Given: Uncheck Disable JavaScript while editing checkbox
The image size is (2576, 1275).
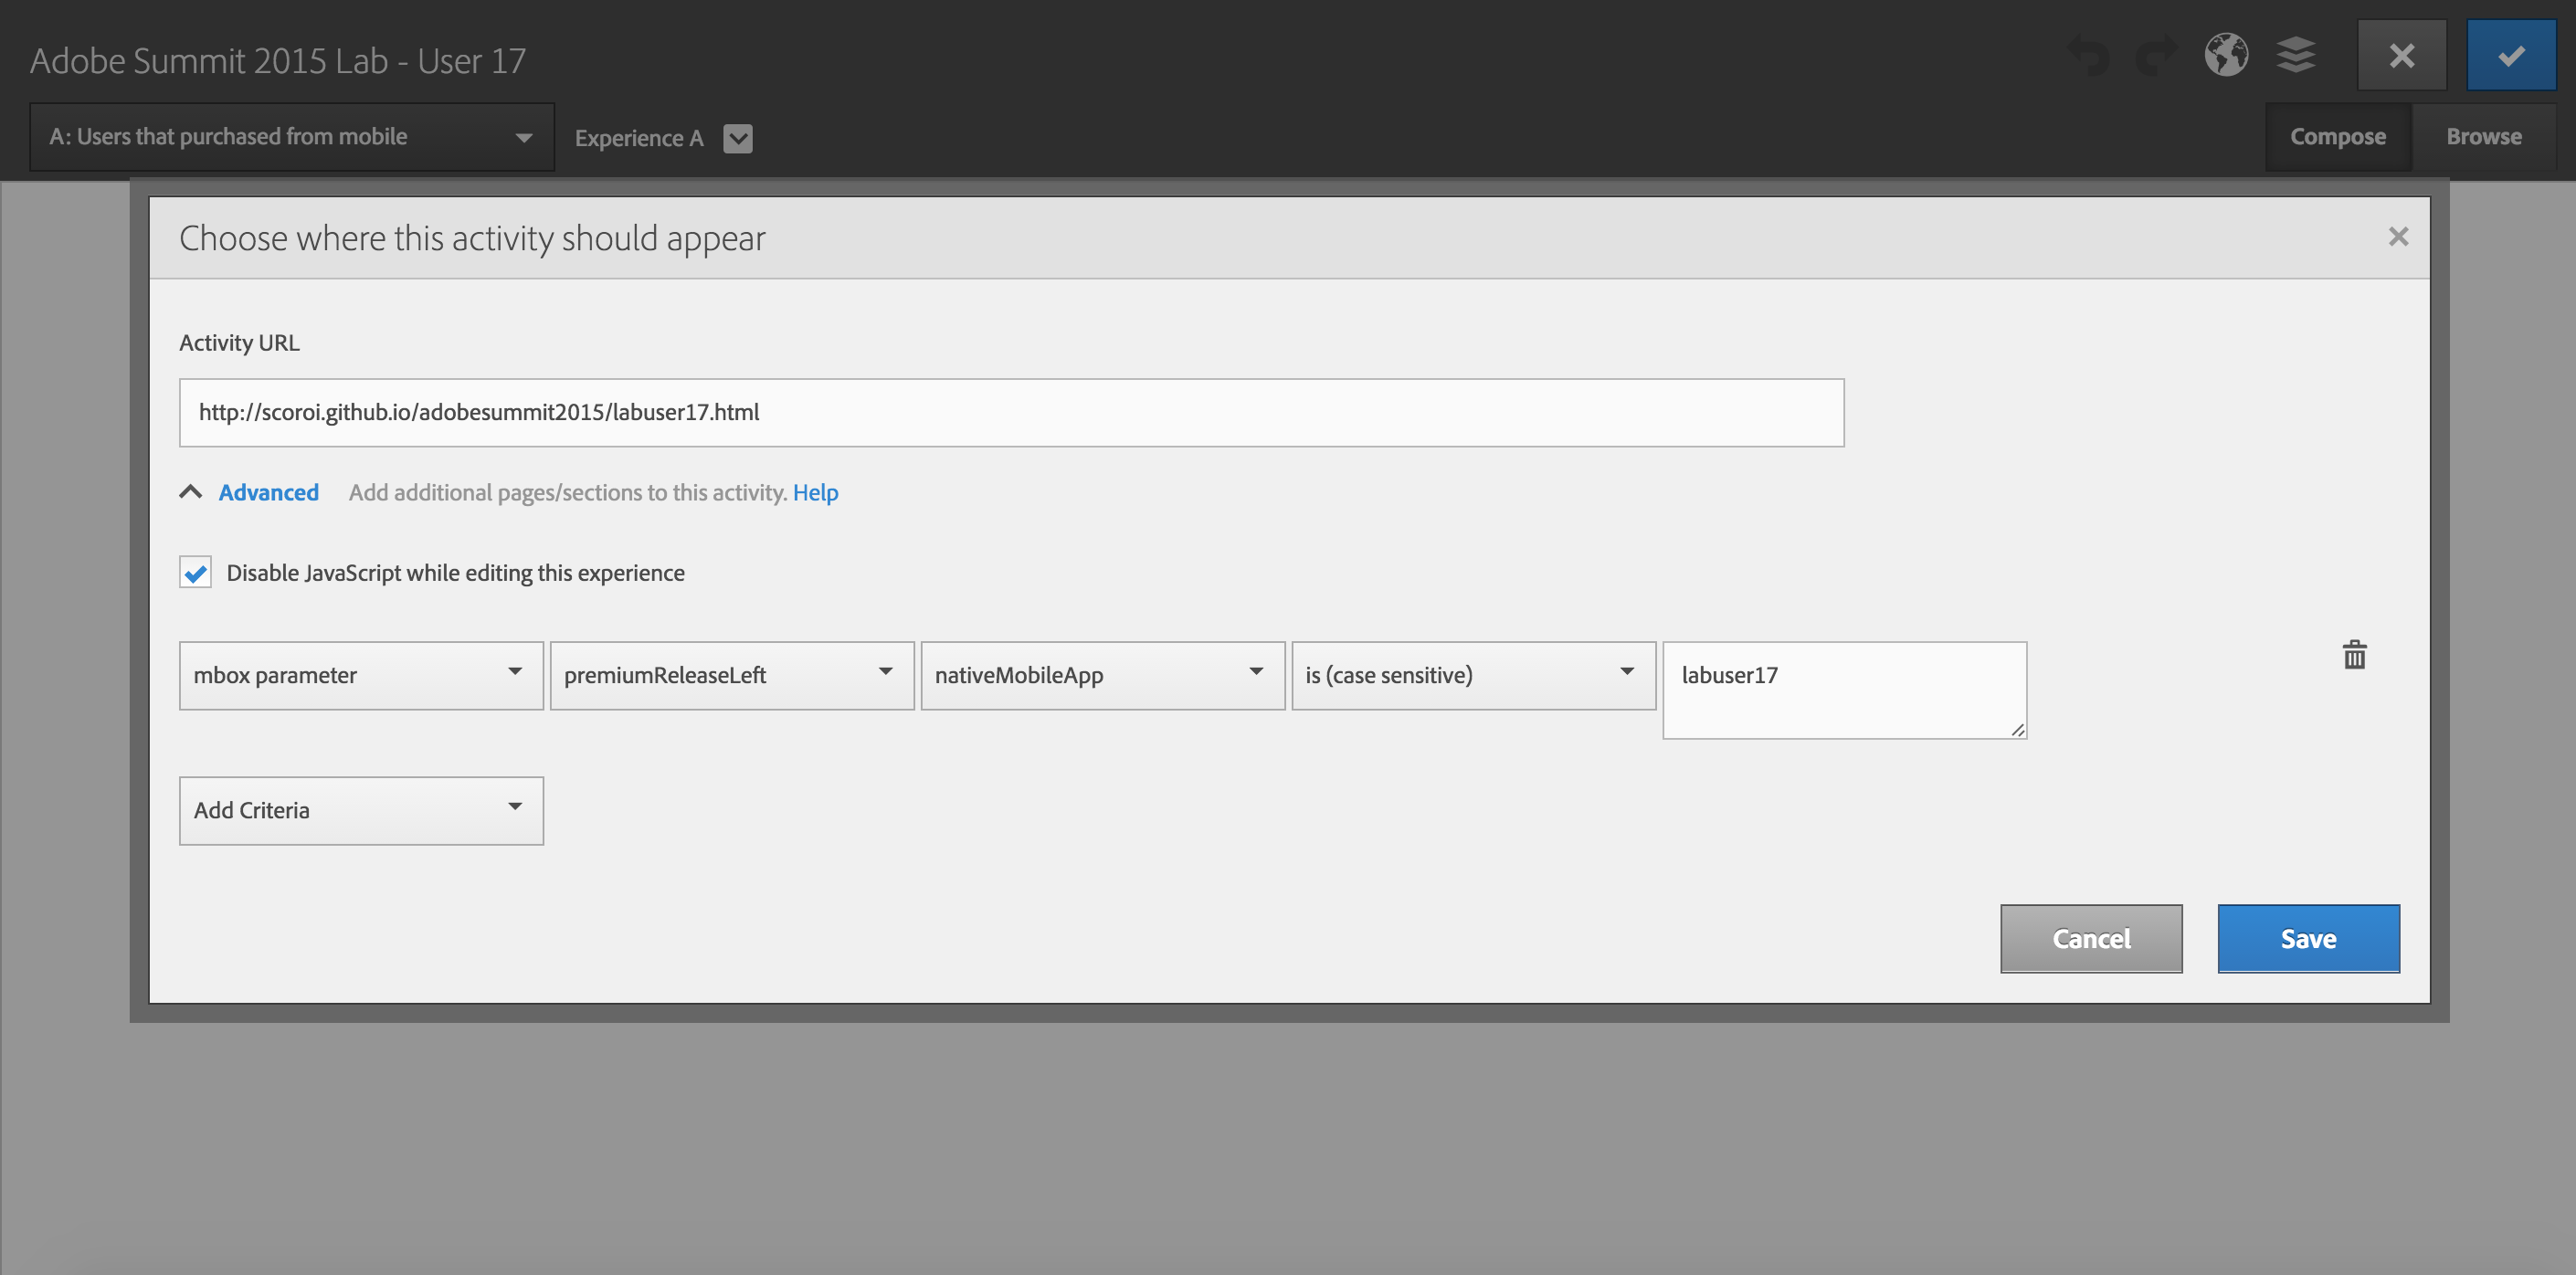Looking at the screenshot, I should click(x=196, y=573).
